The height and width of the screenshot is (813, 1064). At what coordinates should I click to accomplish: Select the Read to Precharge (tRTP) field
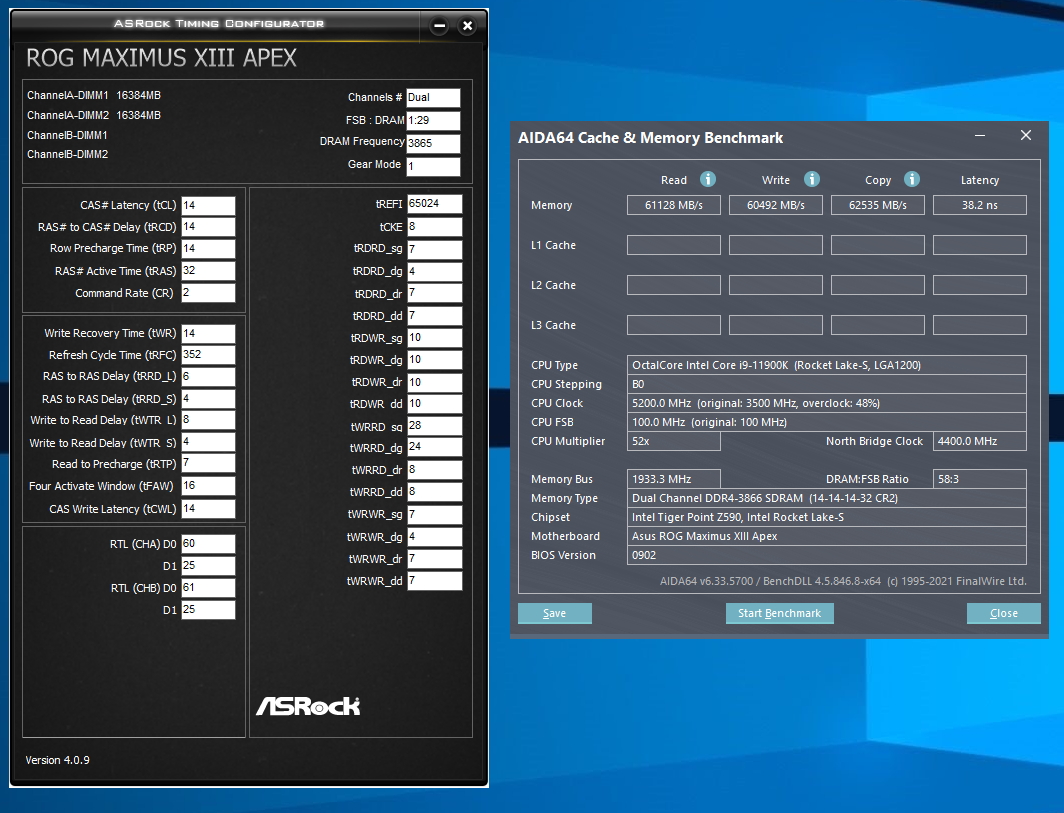[x=208, y=464]
